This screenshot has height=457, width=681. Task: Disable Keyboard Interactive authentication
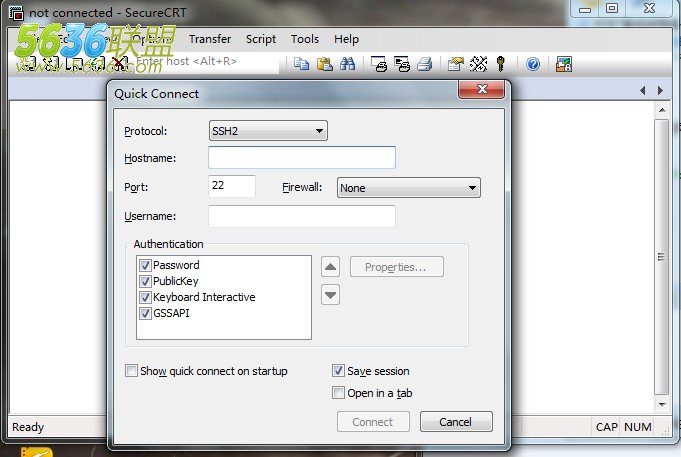(x=145, y=297)
